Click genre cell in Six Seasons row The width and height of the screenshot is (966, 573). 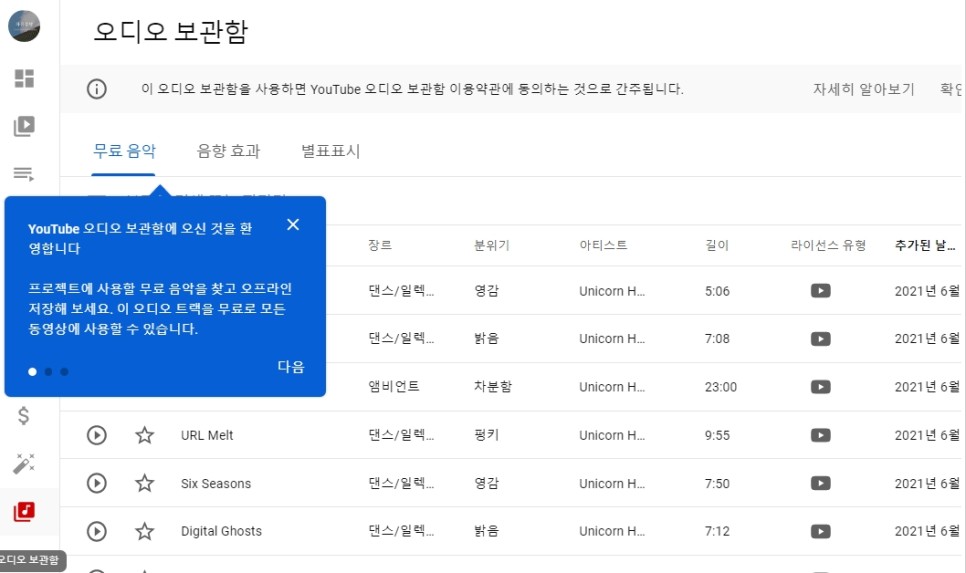[401, 483]
